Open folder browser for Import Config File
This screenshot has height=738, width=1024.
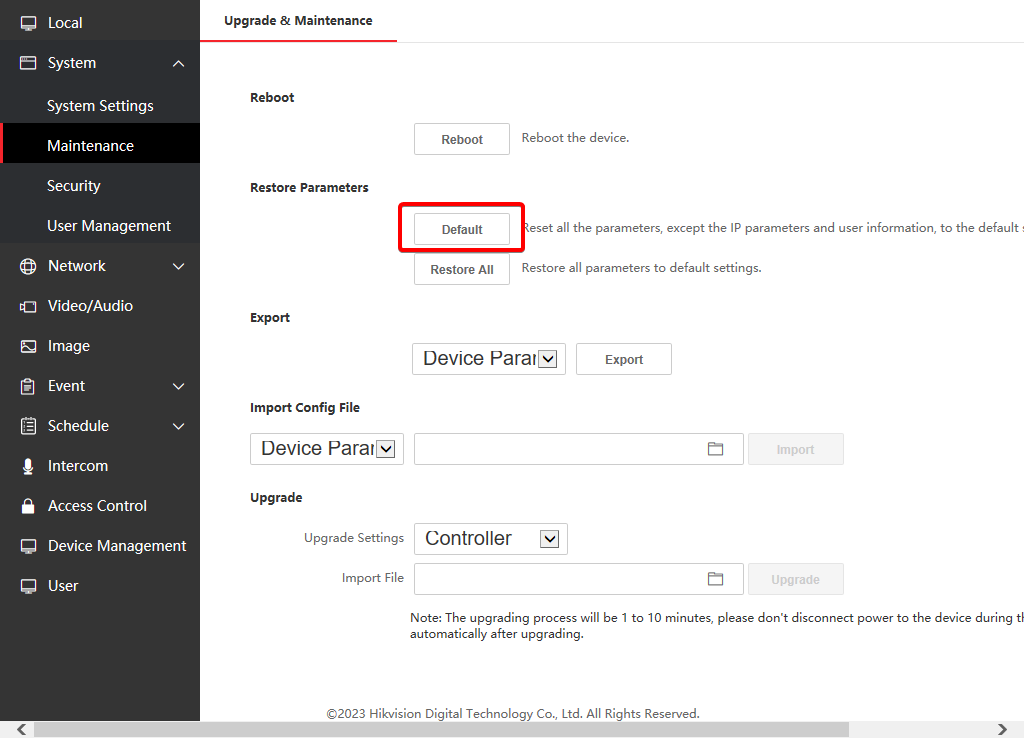tap(715, 449)
